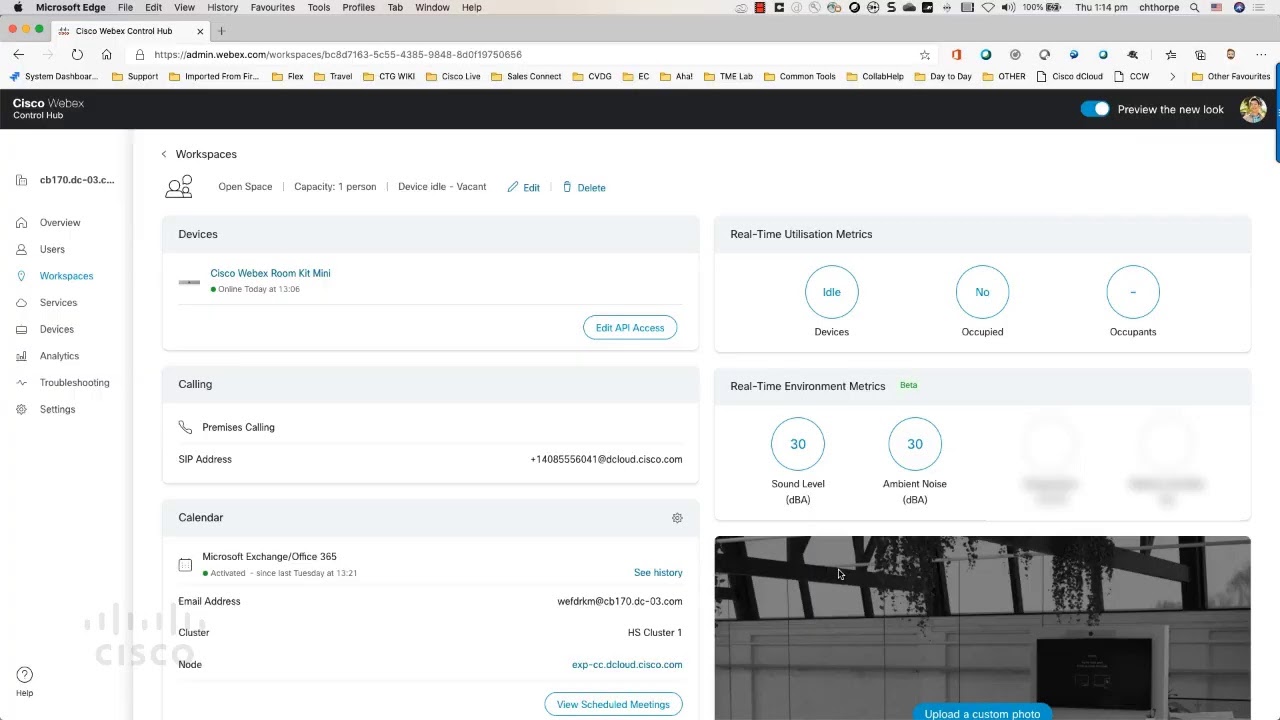Open the Support bookmarks folder
The width and height of the screenshot is (1280, 720).
(x=135, y=76)
